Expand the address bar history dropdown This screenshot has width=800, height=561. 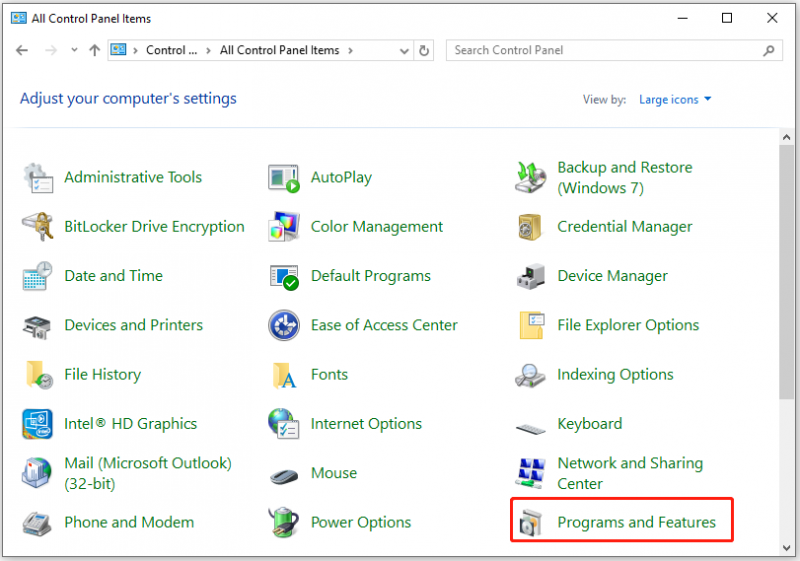(404, 50)
